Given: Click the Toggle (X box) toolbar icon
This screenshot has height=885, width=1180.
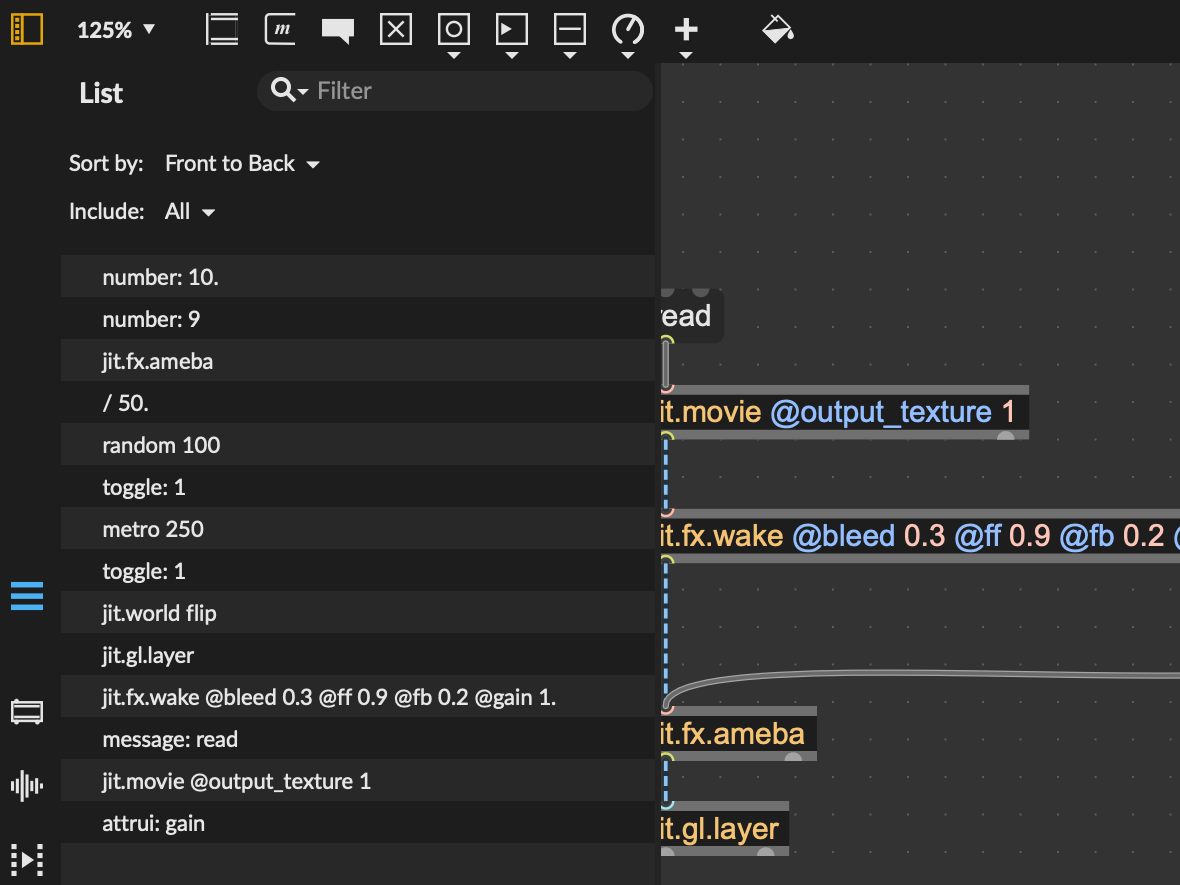Looking at the screenshot, I should 396,29.
